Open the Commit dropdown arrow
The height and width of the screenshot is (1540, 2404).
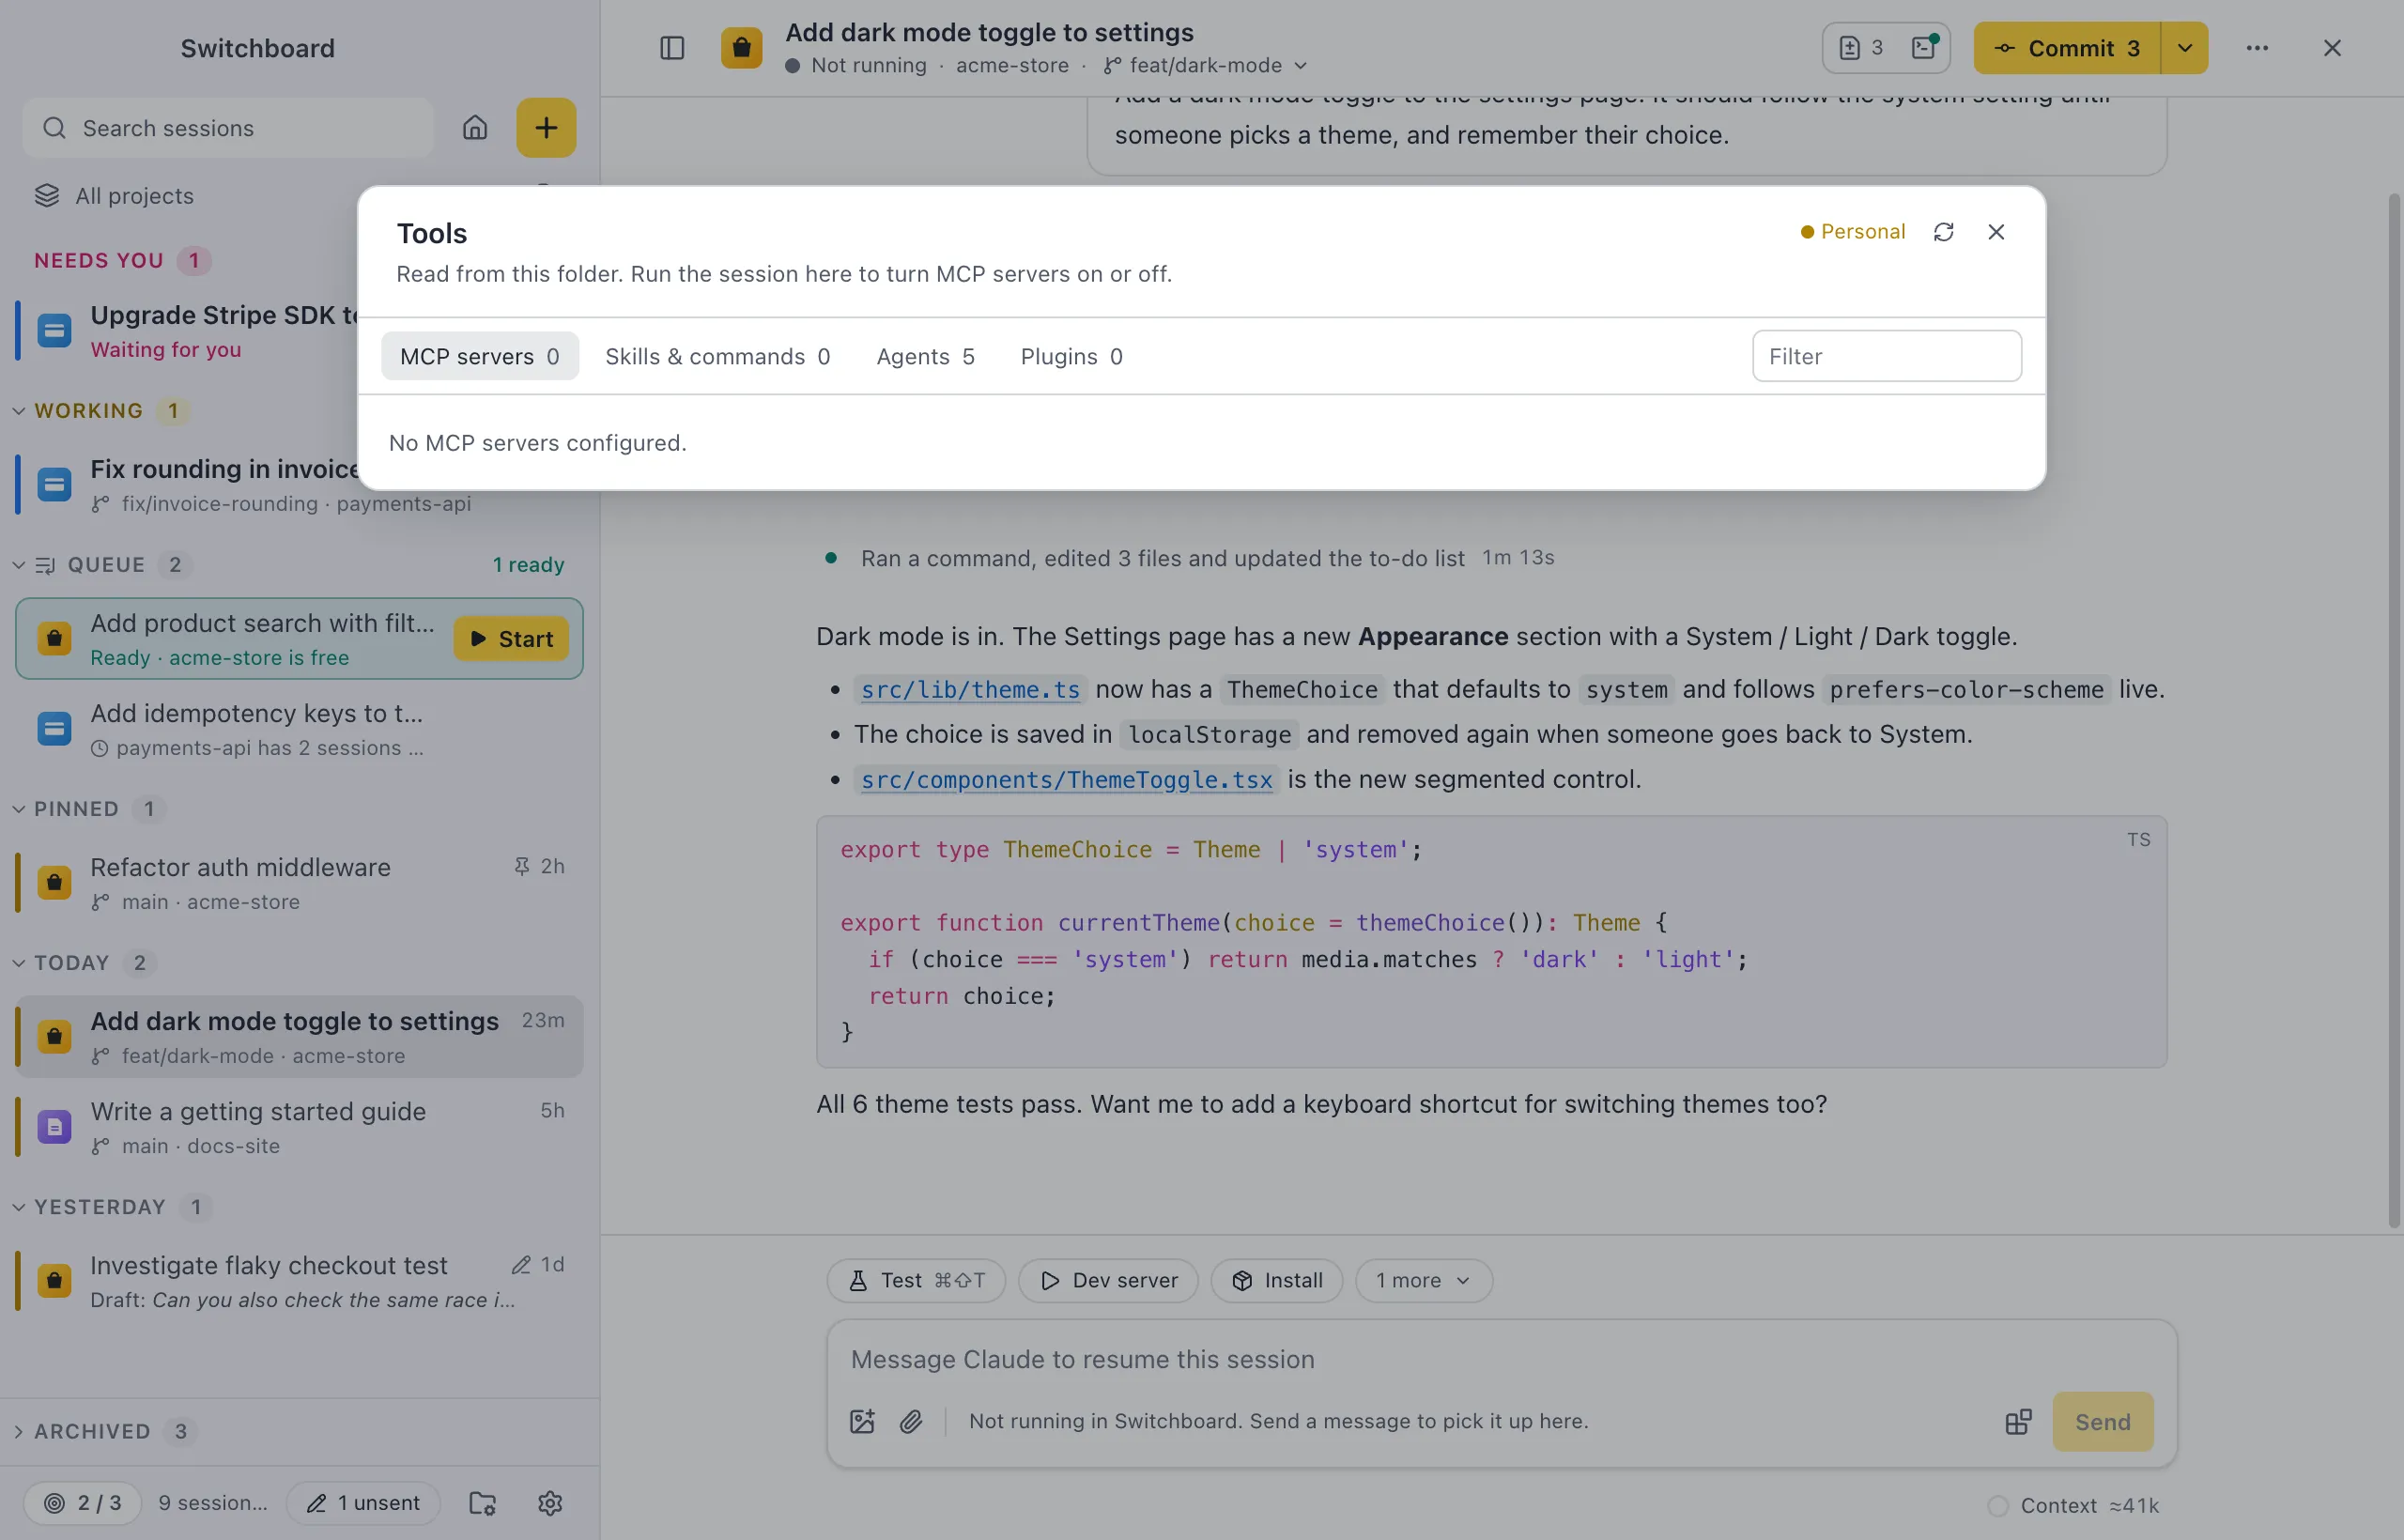pos(2185,48)
